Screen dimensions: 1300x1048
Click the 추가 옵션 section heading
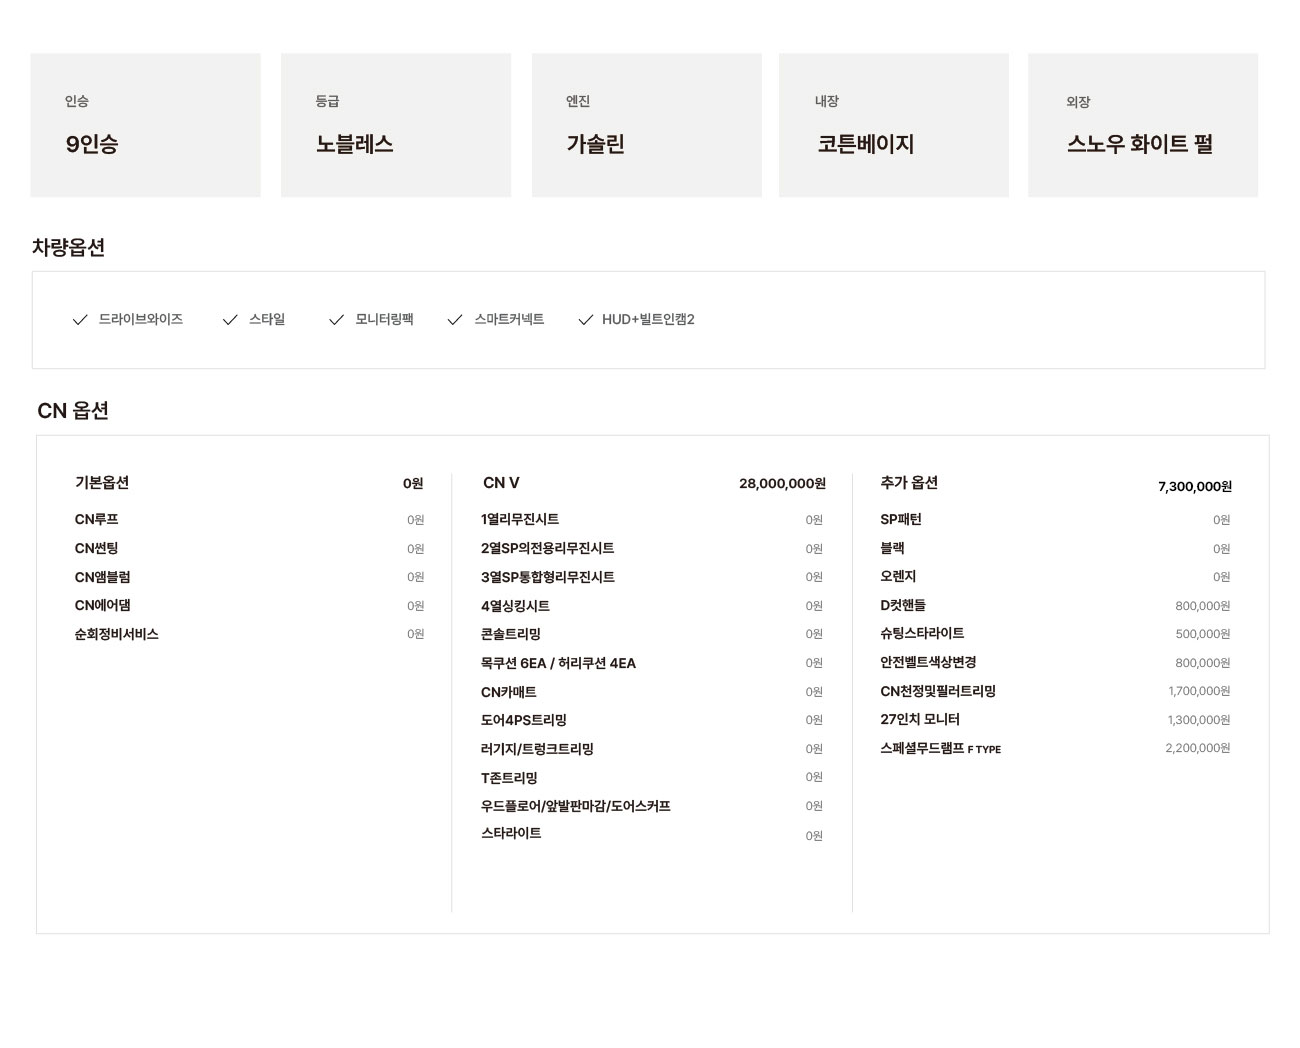click(x=908, y=483)
